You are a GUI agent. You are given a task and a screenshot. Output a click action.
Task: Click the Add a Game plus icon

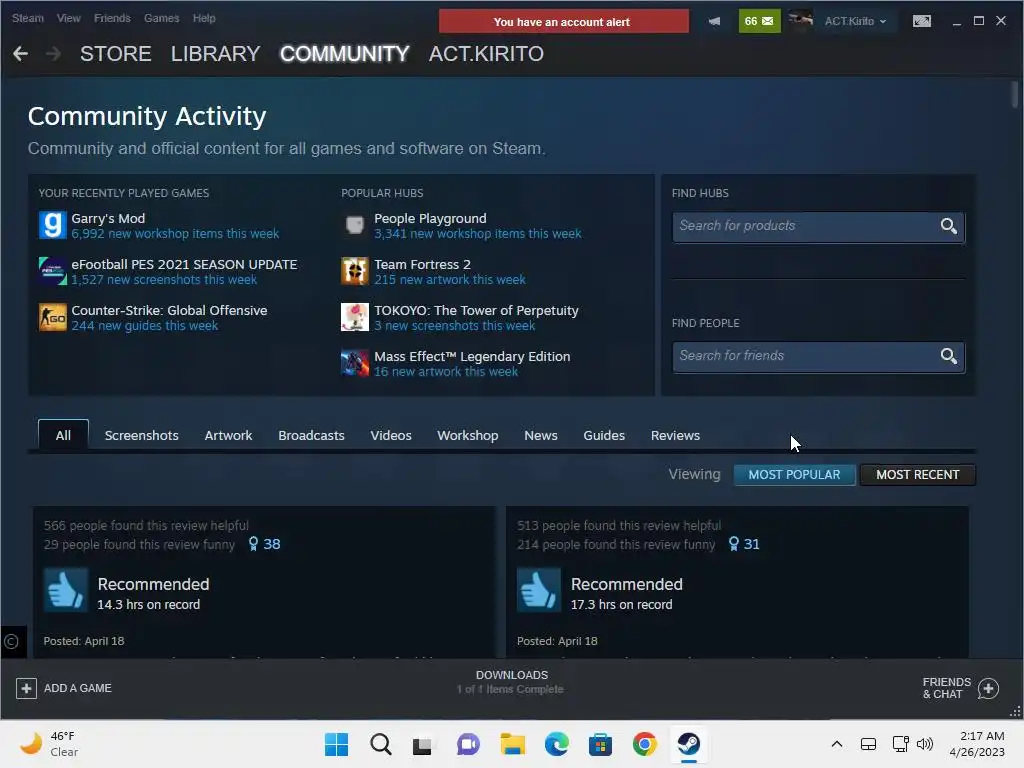[26, 688]
